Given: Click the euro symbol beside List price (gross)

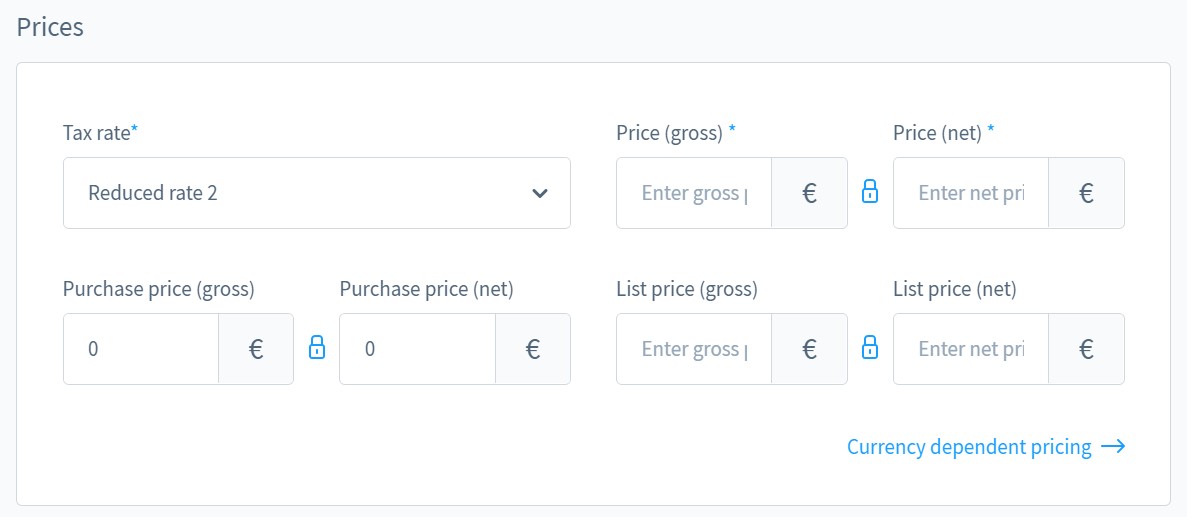Looking at the screenshot, I should pos(809,349).
